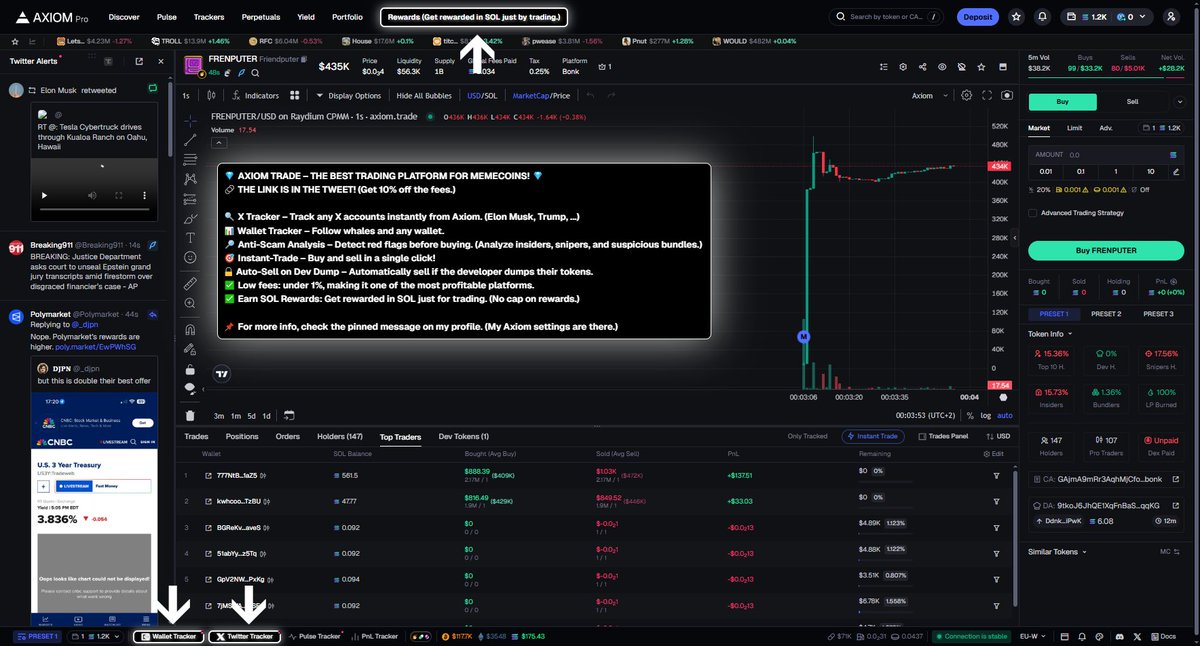Image resolution: width=1200 pixels, height=646 pixels.
Task: Filter the 777NtB...1aZ5 trader row
Action: [x=996, y=475]
